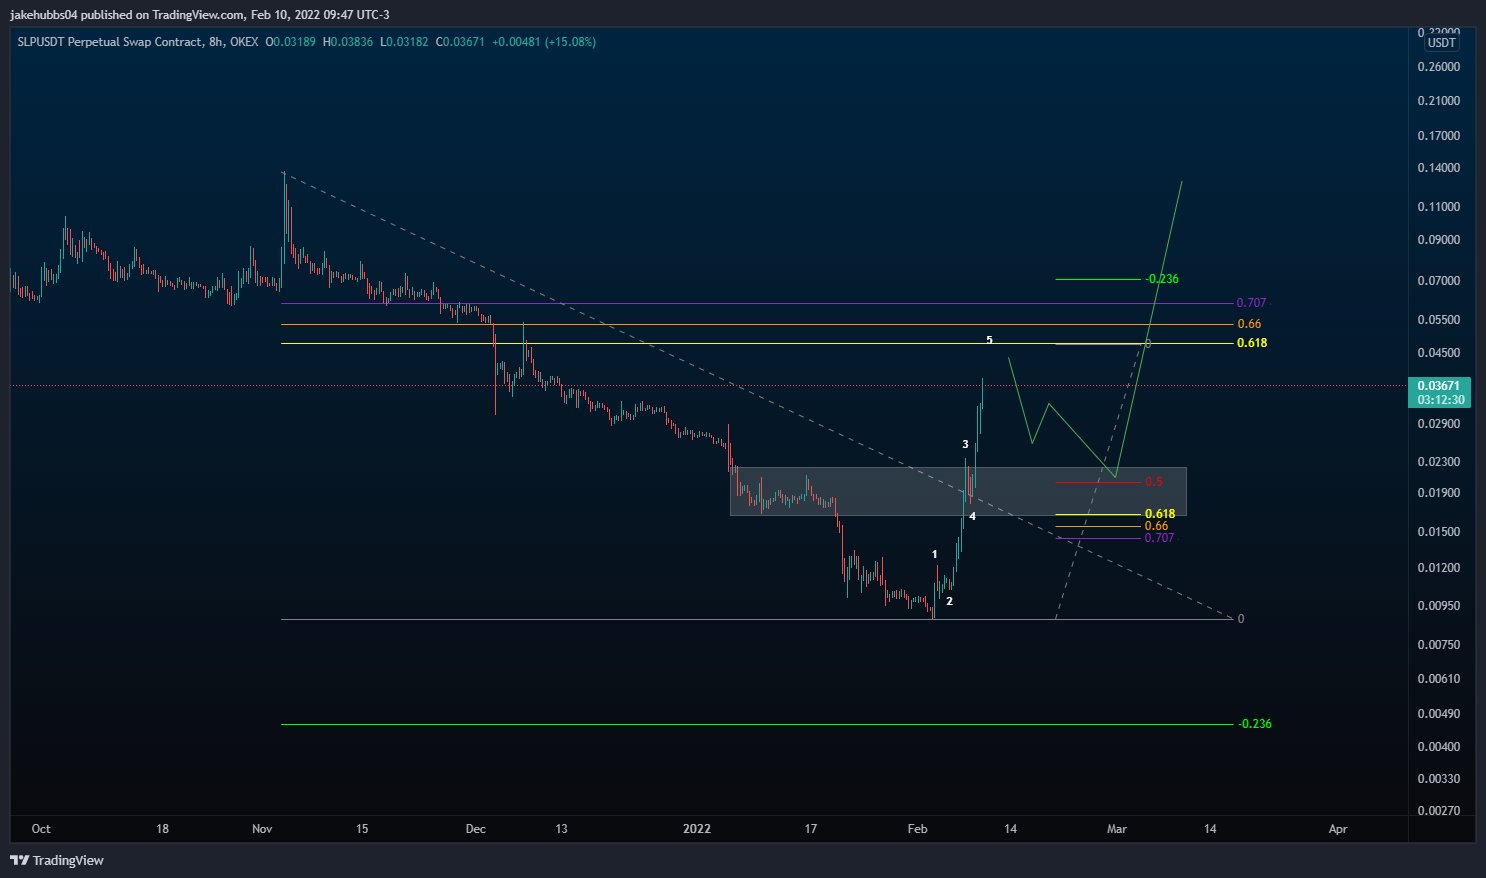Viewport: 1486px width, 878px height.
Task: Select wave label 1 near the February low
Action: coord(935,554)
